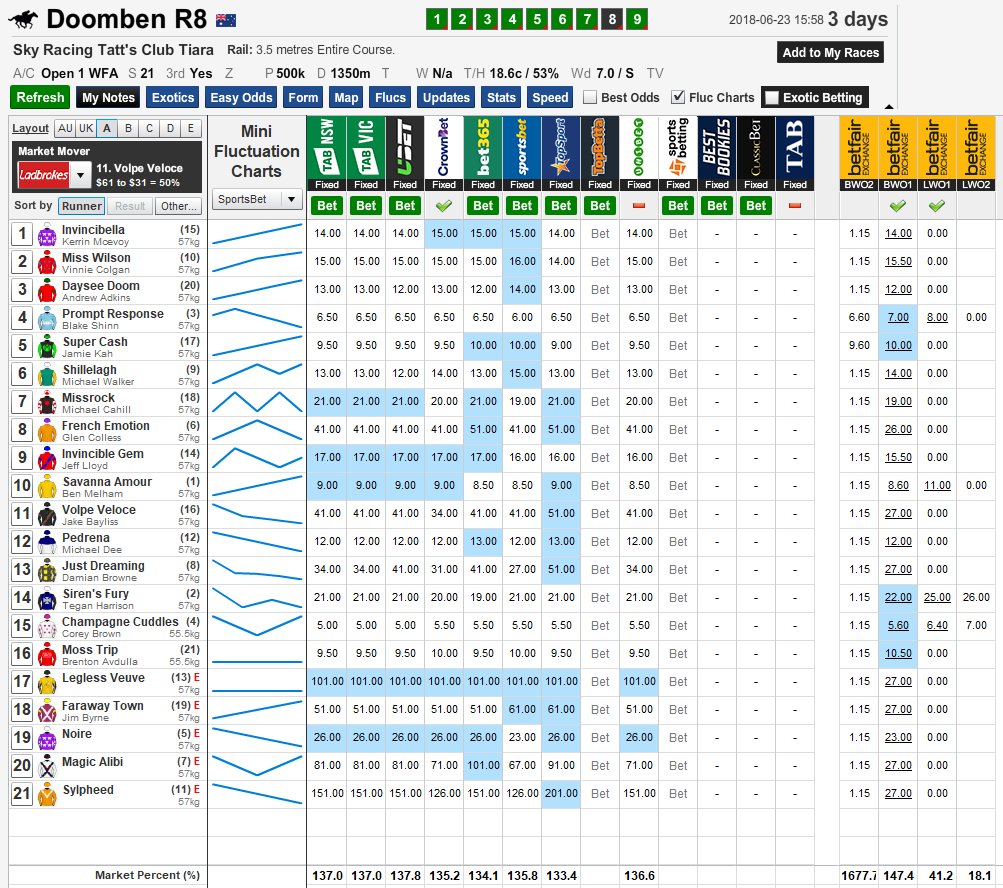Click the galloping horse icon by title
The image size is (1003, 888).
coord(24,20)
